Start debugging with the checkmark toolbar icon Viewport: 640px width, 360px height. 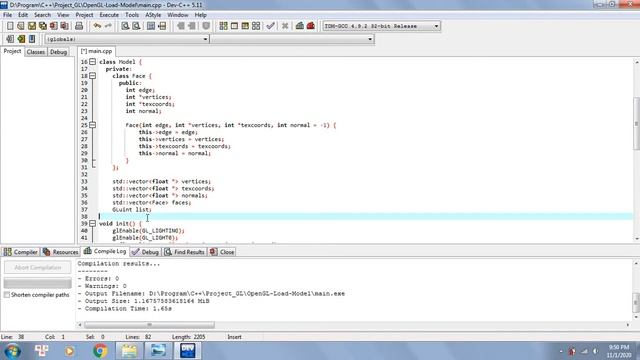coord(270,26)
